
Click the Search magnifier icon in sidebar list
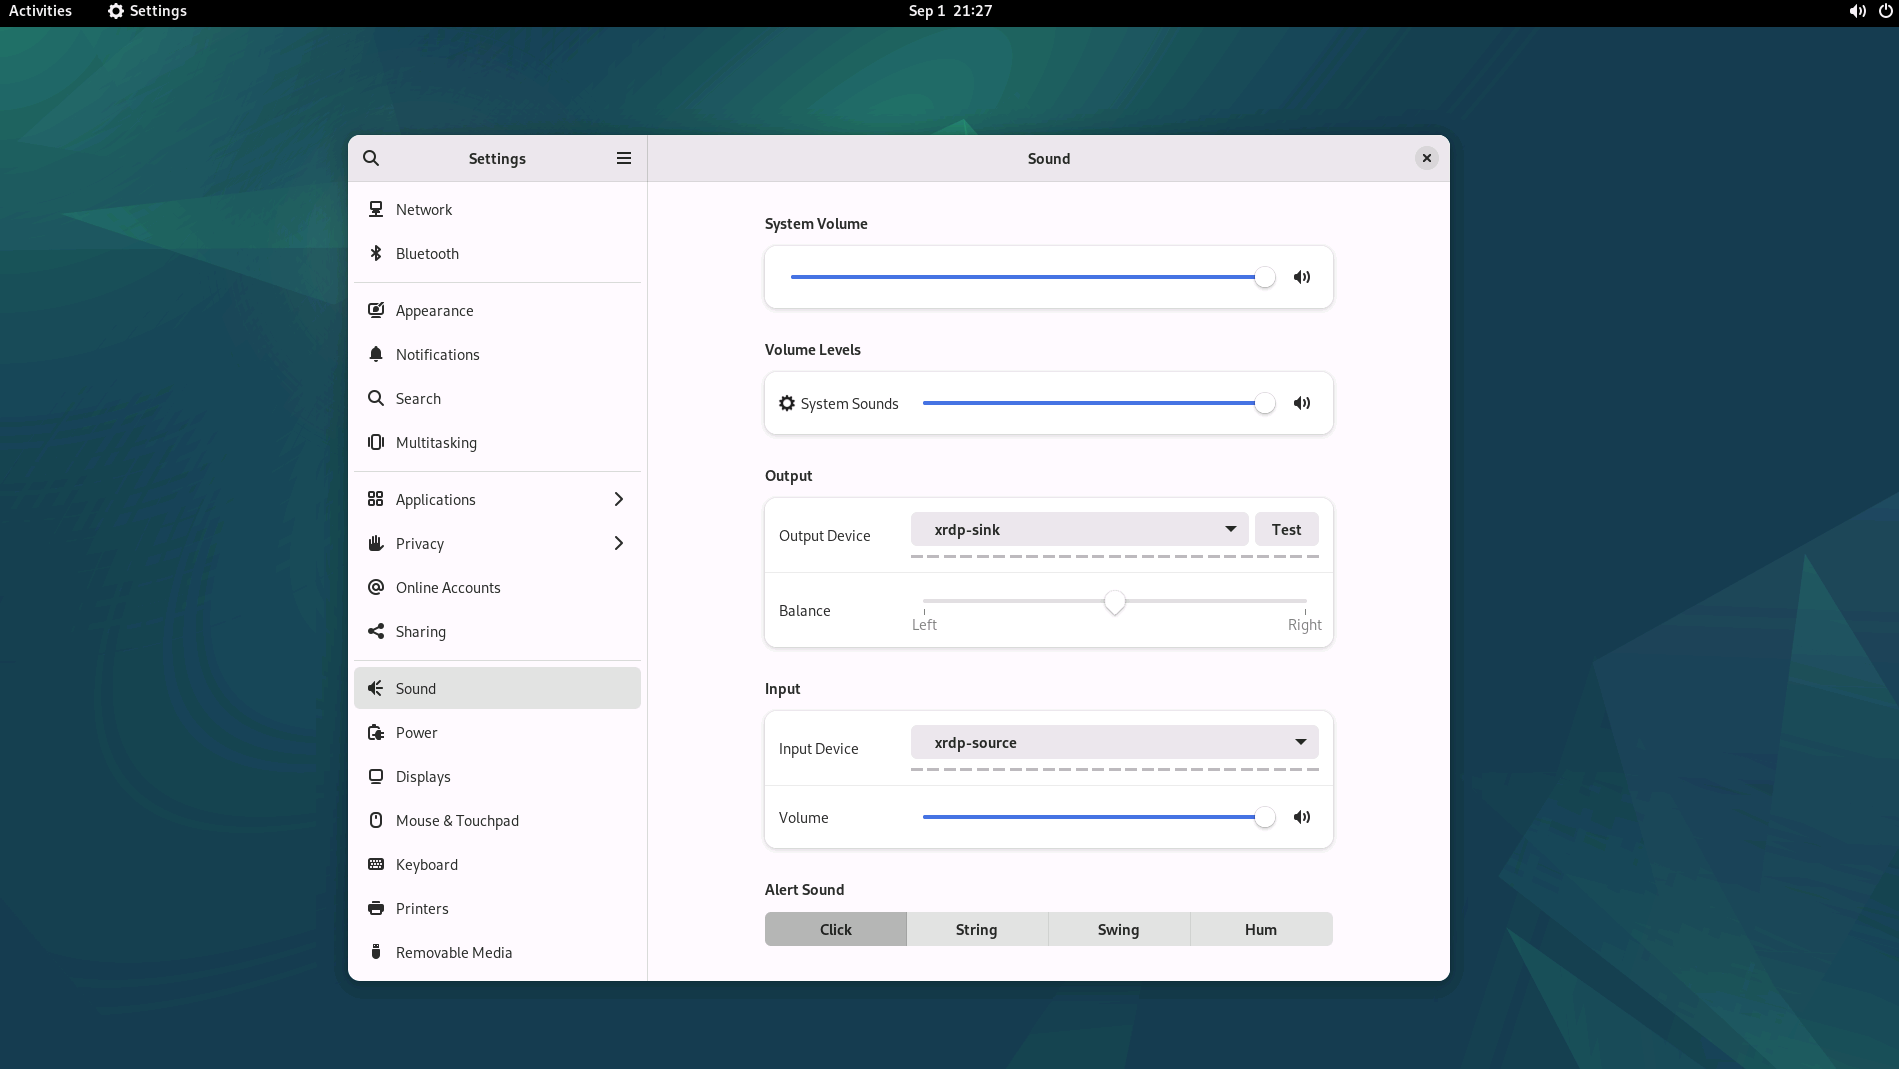tap(376, 398)
